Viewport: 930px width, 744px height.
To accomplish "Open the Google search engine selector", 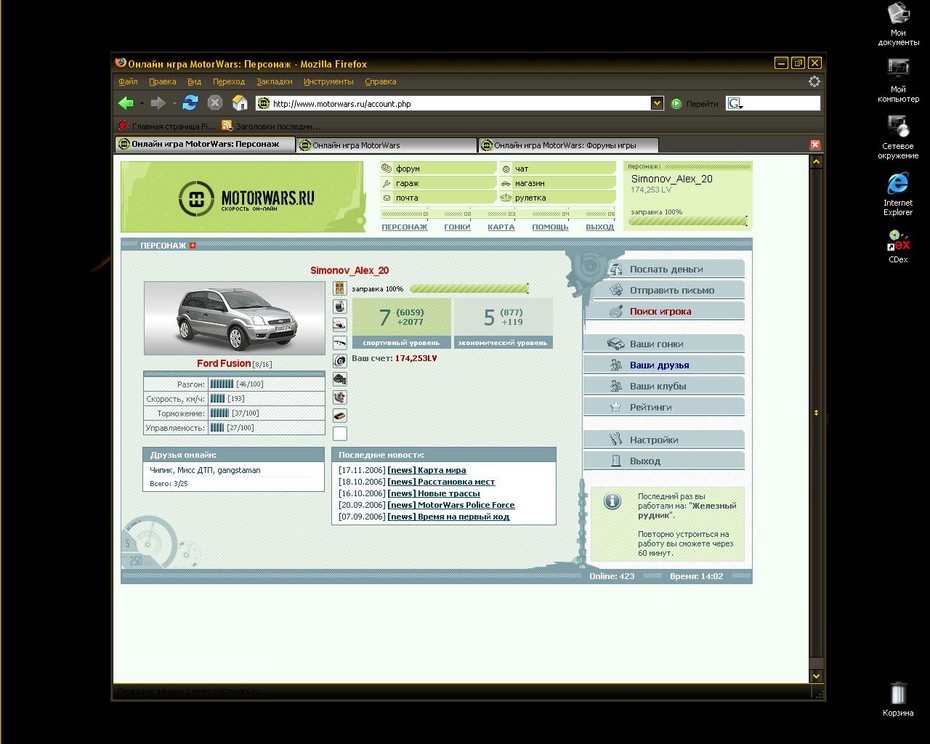I will (x=735, y=104).
